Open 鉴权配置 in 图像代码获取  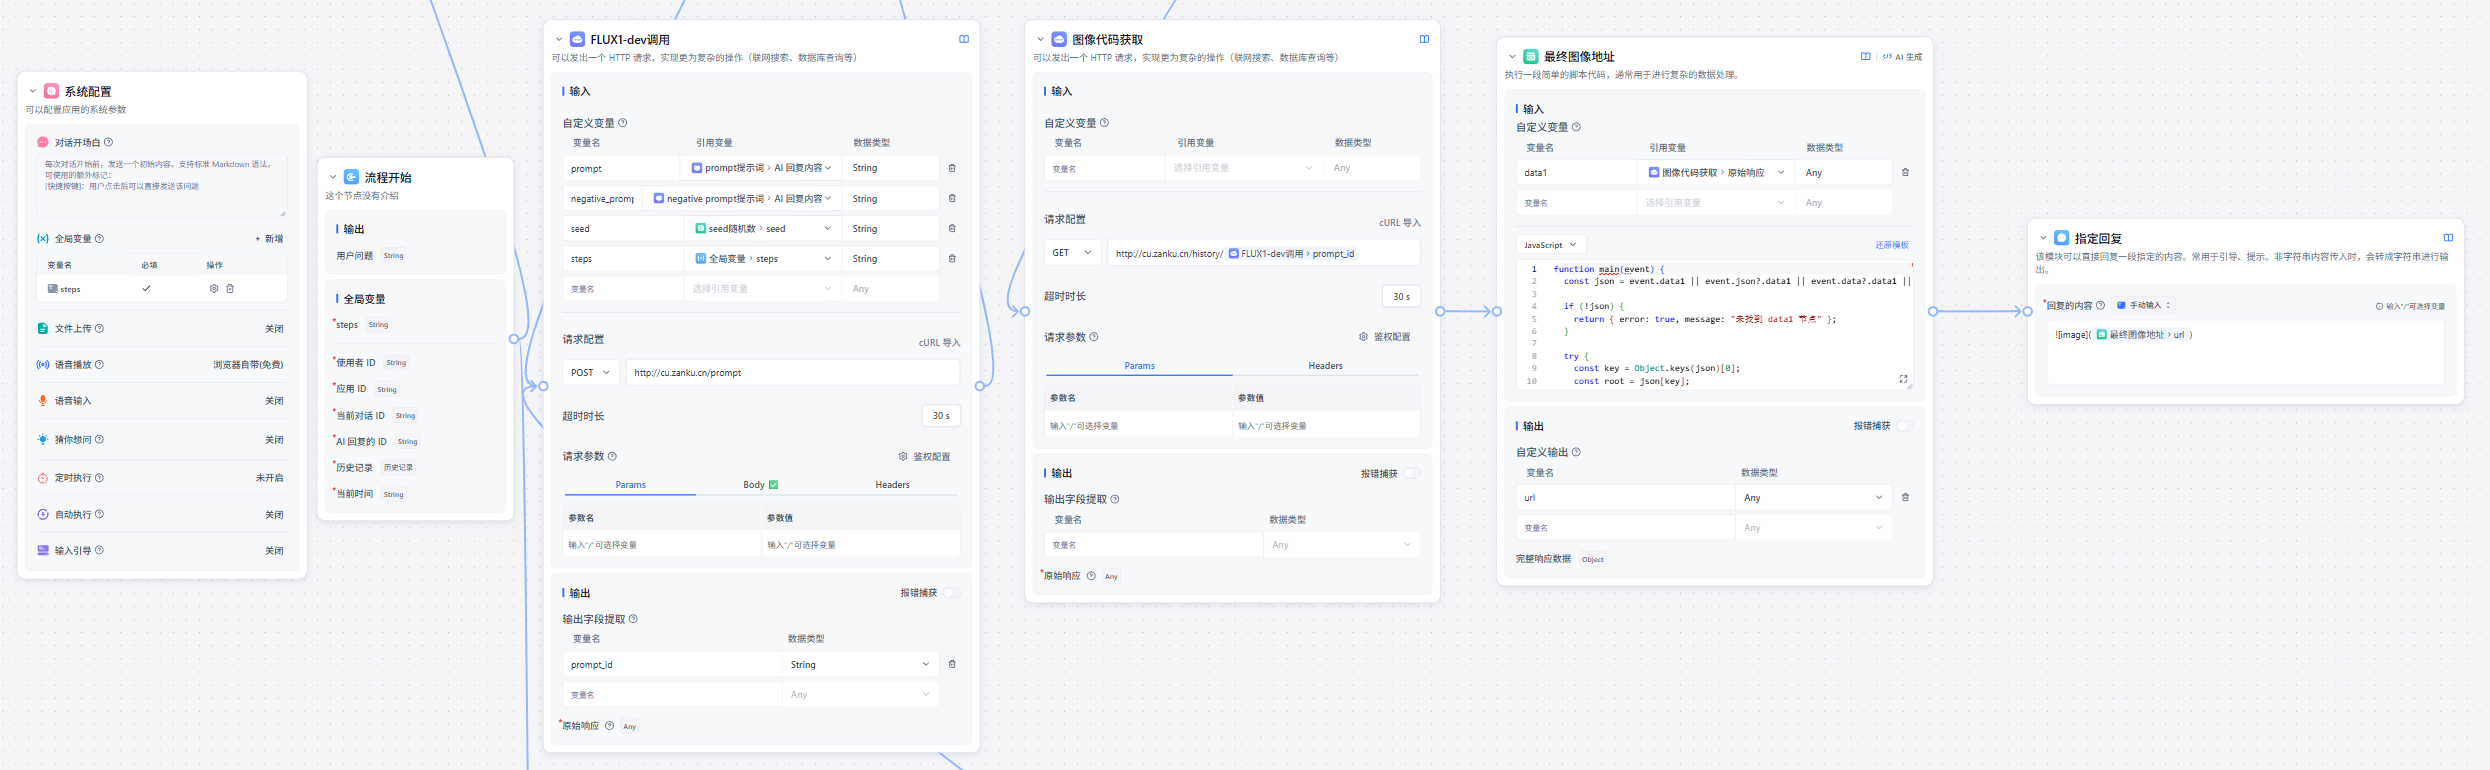click(x=1385, y=337)
